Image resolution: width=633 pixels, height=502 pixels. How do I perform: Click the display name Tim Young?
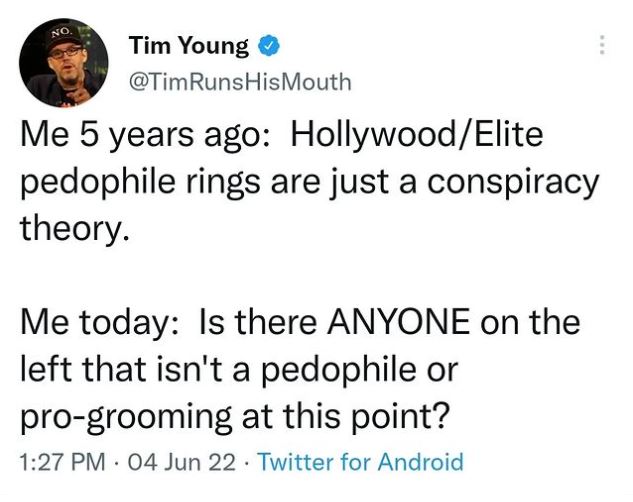click(189, 45)
